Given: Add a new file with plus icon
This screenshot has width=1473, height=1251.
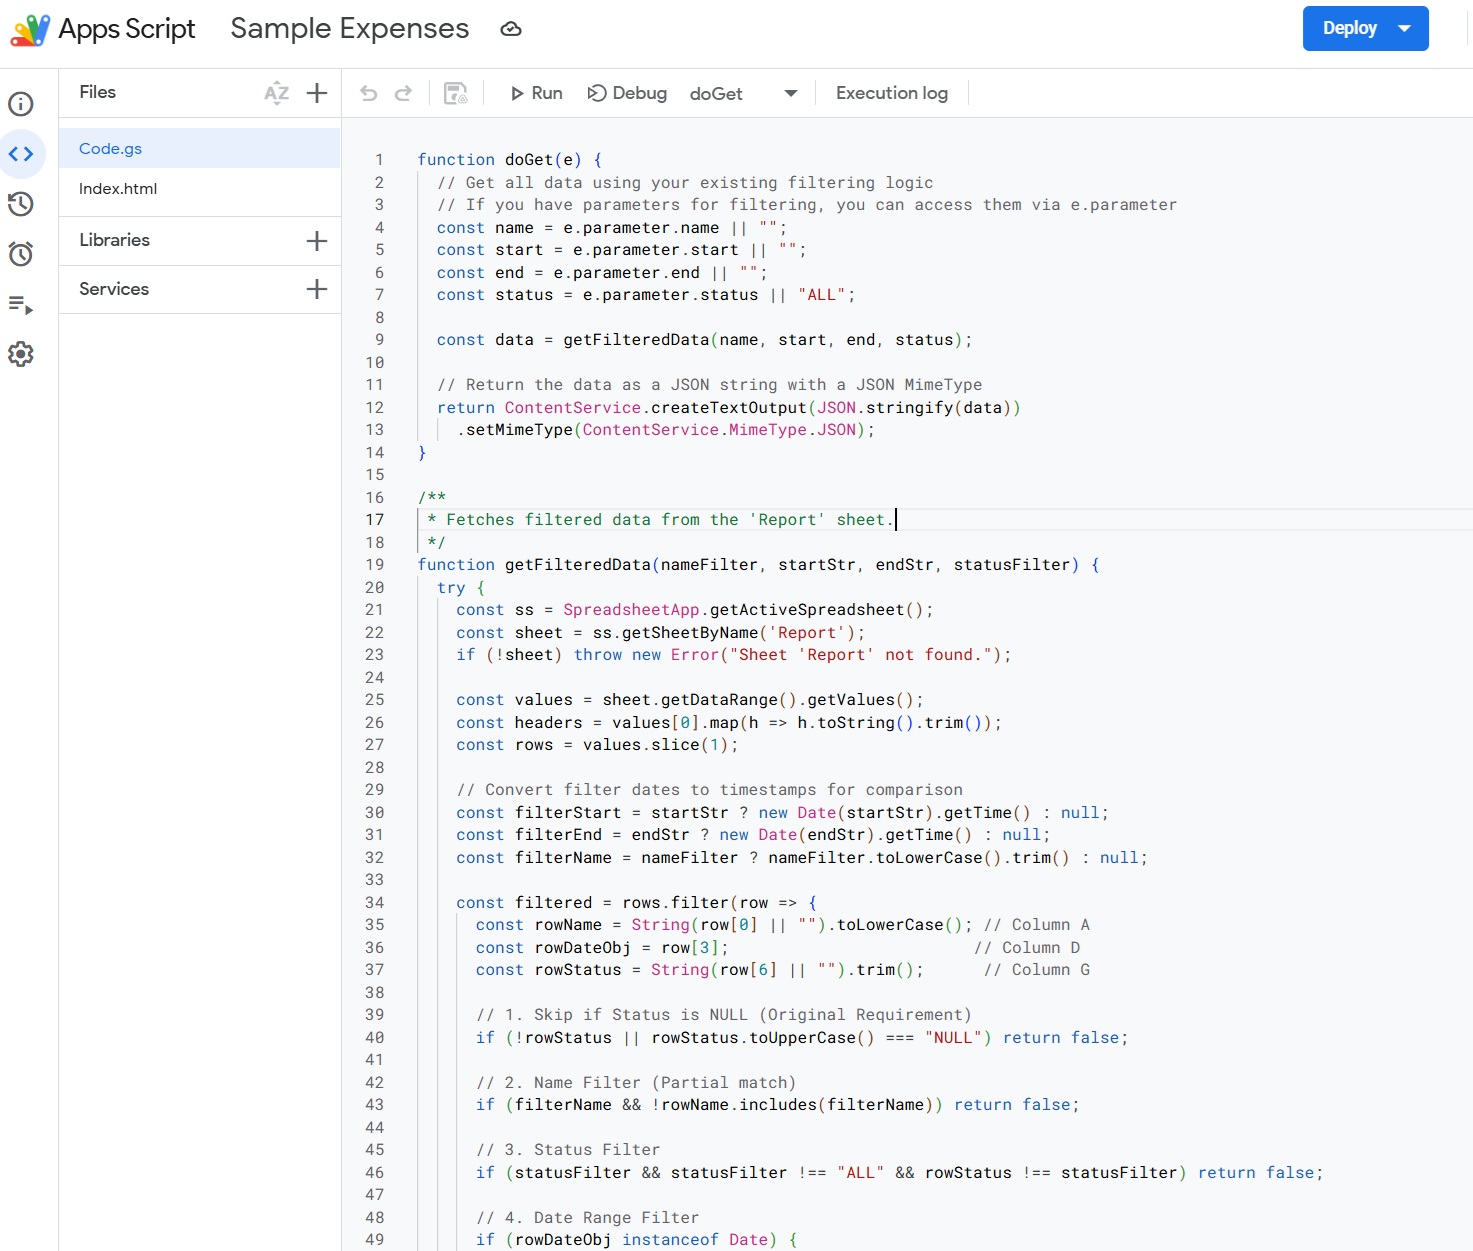Looking at the screenshot, I should [x=317, y=93].
